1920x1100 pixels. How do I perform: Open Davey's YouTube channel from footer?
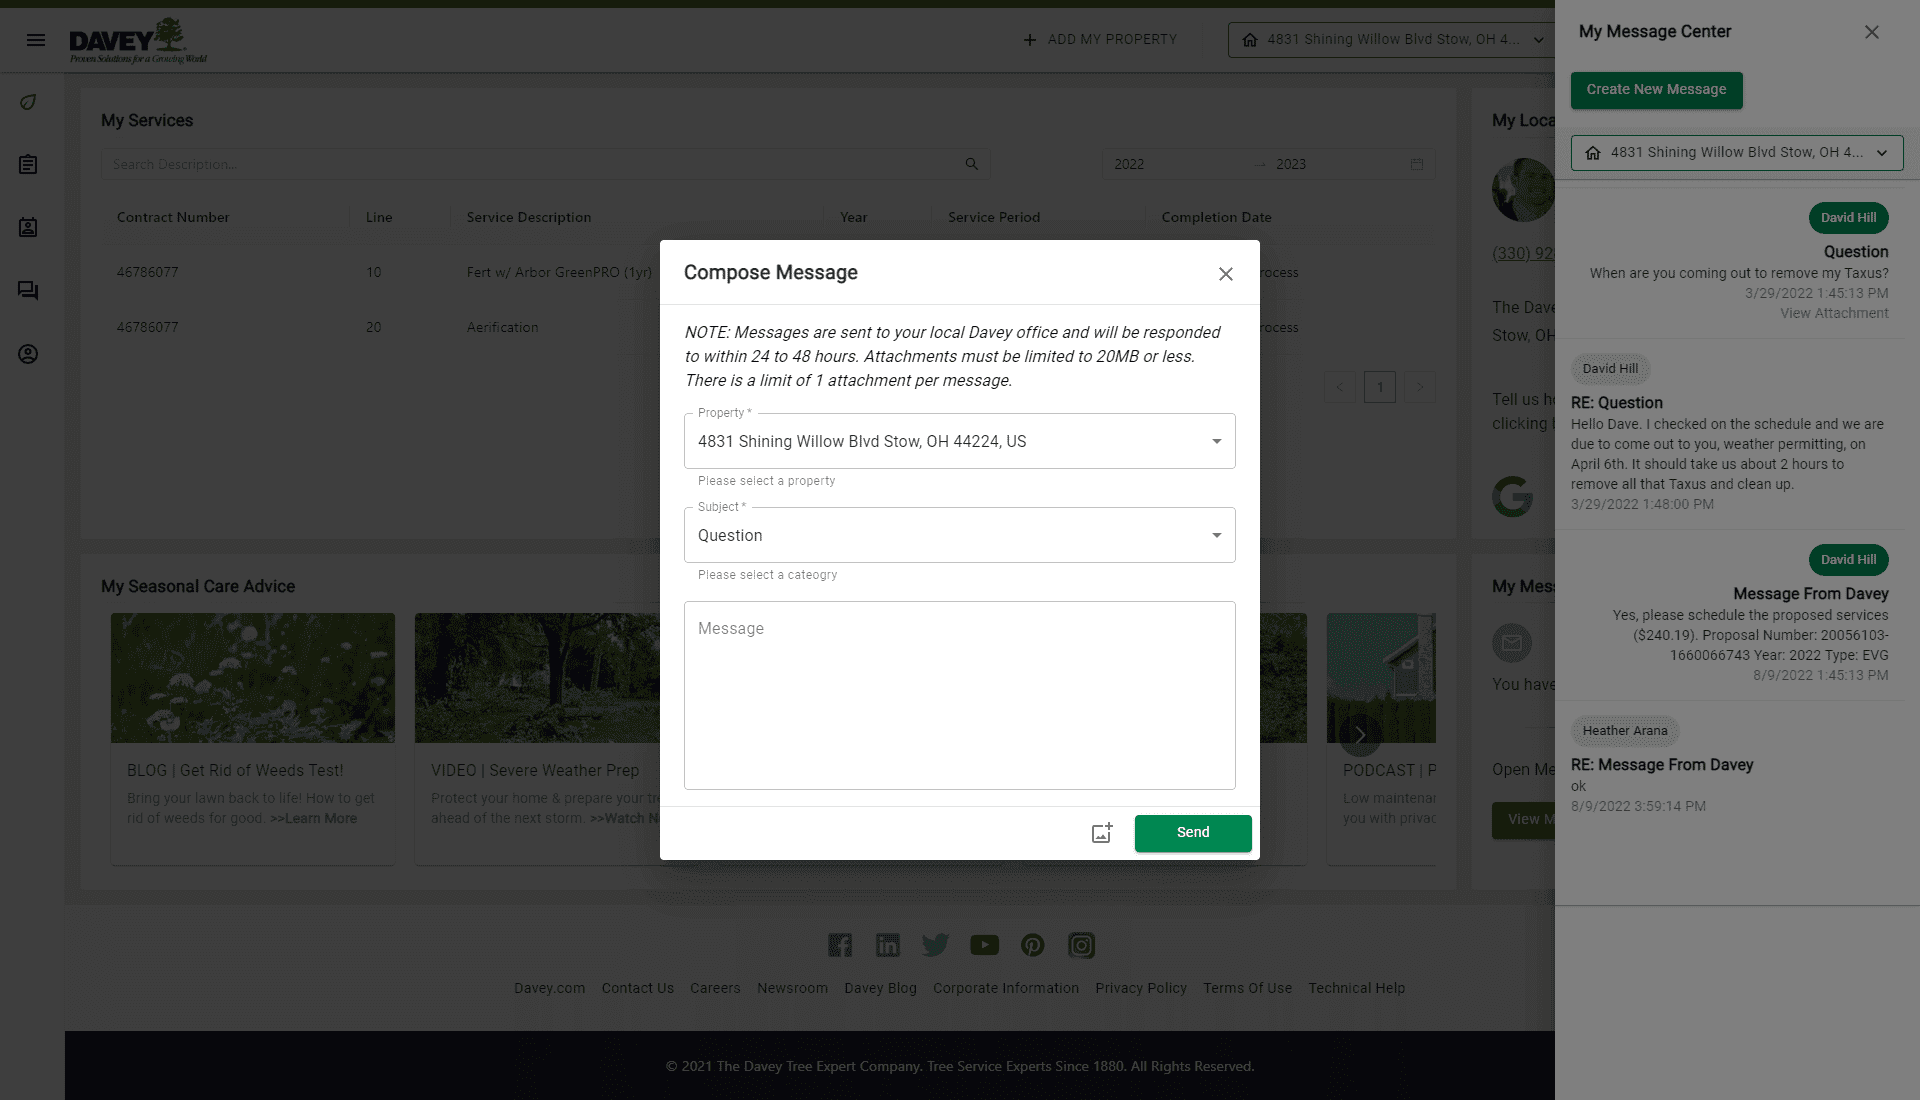[x=984, y=945]
